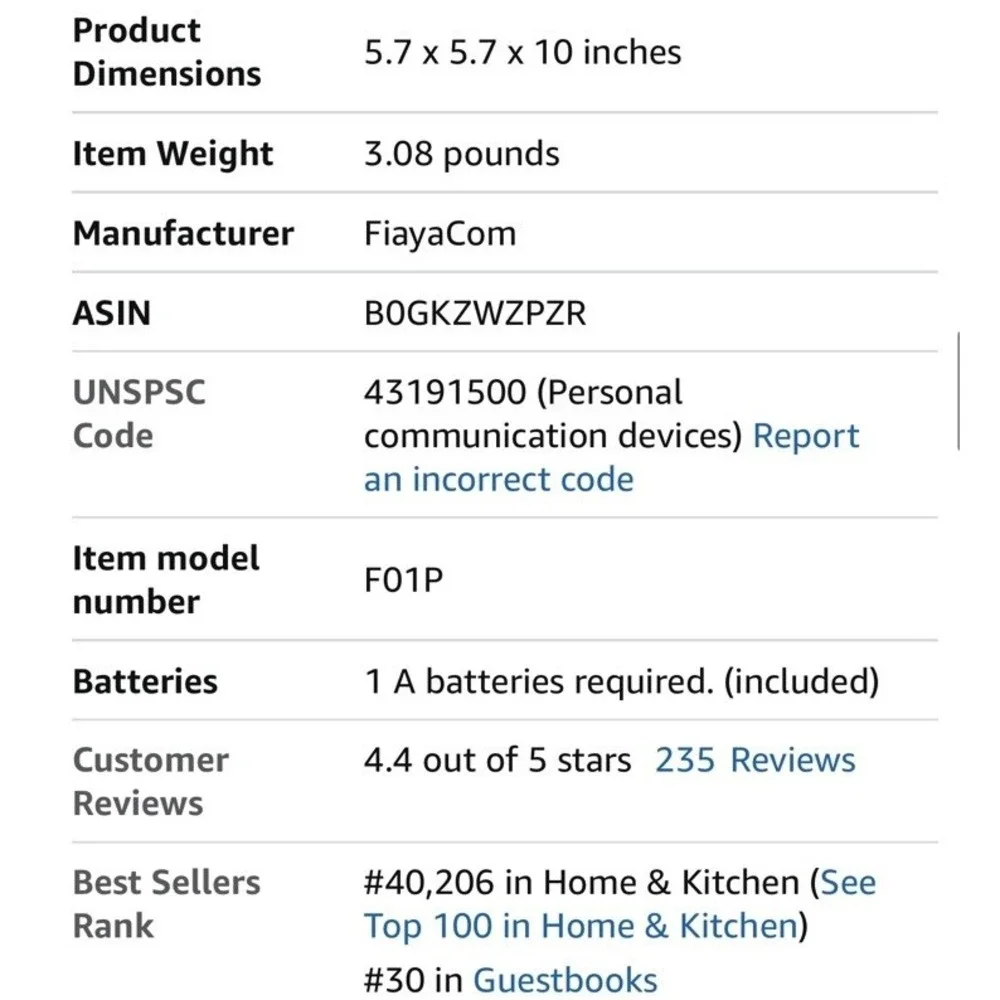Screen dimensions: 1000x1000
Task: Click the Batteries row label
Action: (x=145, y=681)
